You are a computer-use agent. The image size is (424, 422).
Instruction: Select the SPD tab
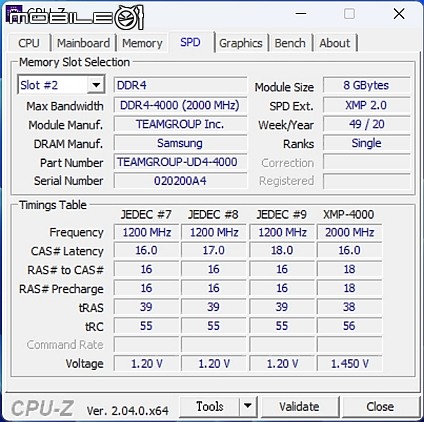pos(190,42)
